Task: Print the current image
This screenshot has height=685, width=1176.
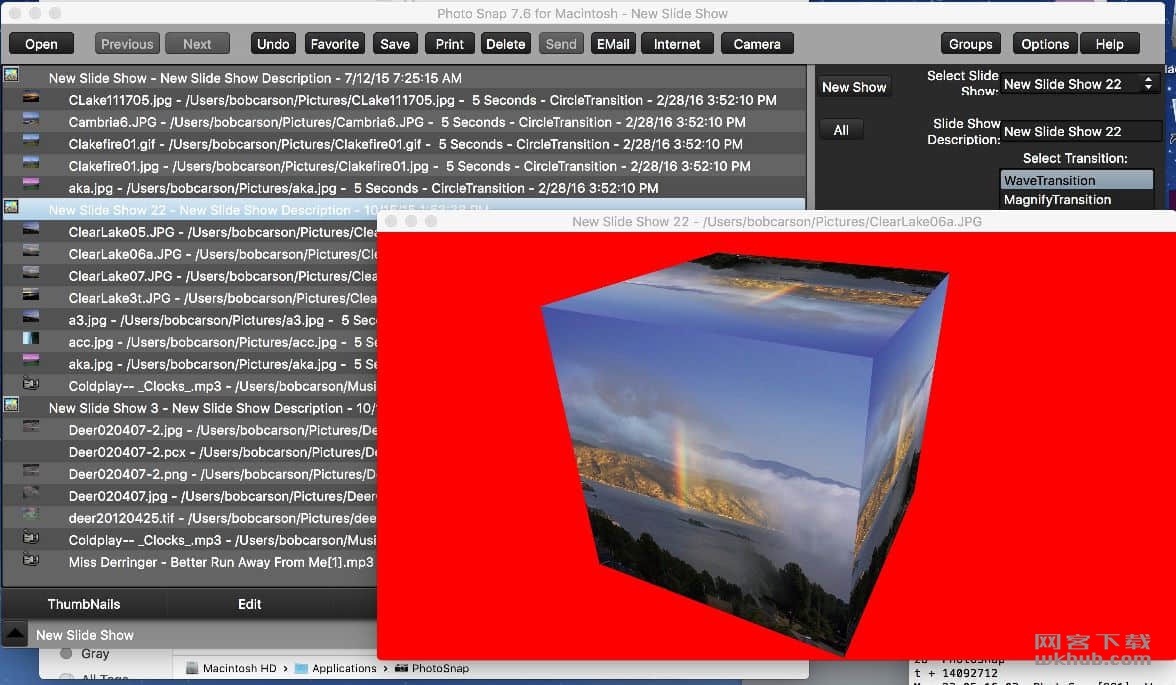Action: click(449, 44)
